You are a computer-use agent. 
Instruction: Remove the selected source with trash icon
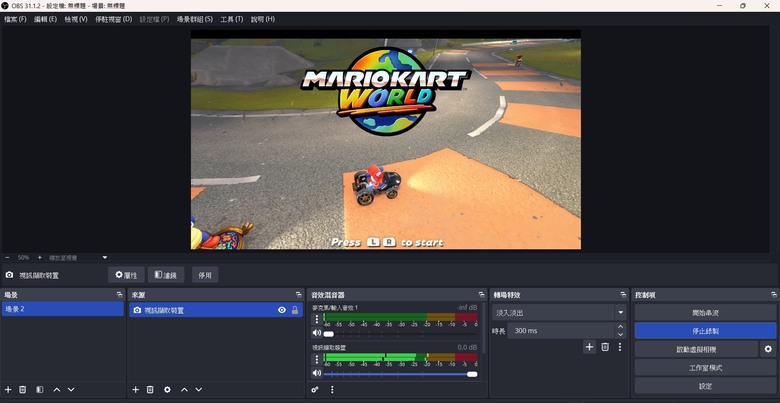150,390
